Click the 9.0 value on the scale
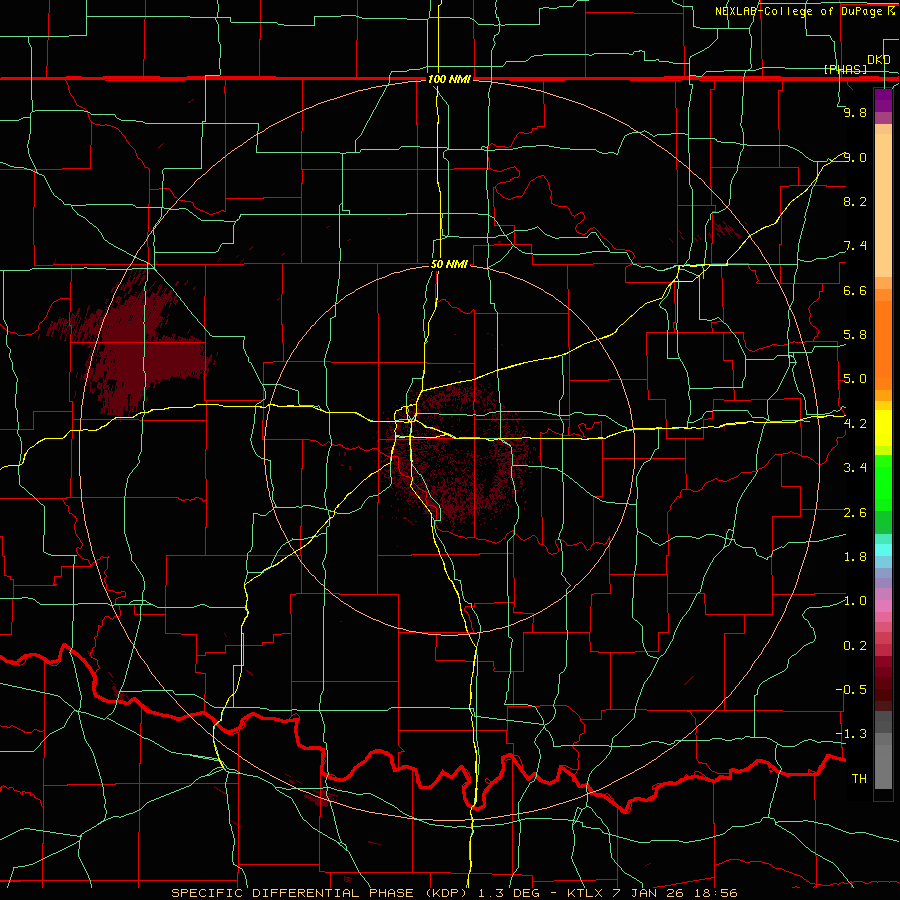 point(855,157)
